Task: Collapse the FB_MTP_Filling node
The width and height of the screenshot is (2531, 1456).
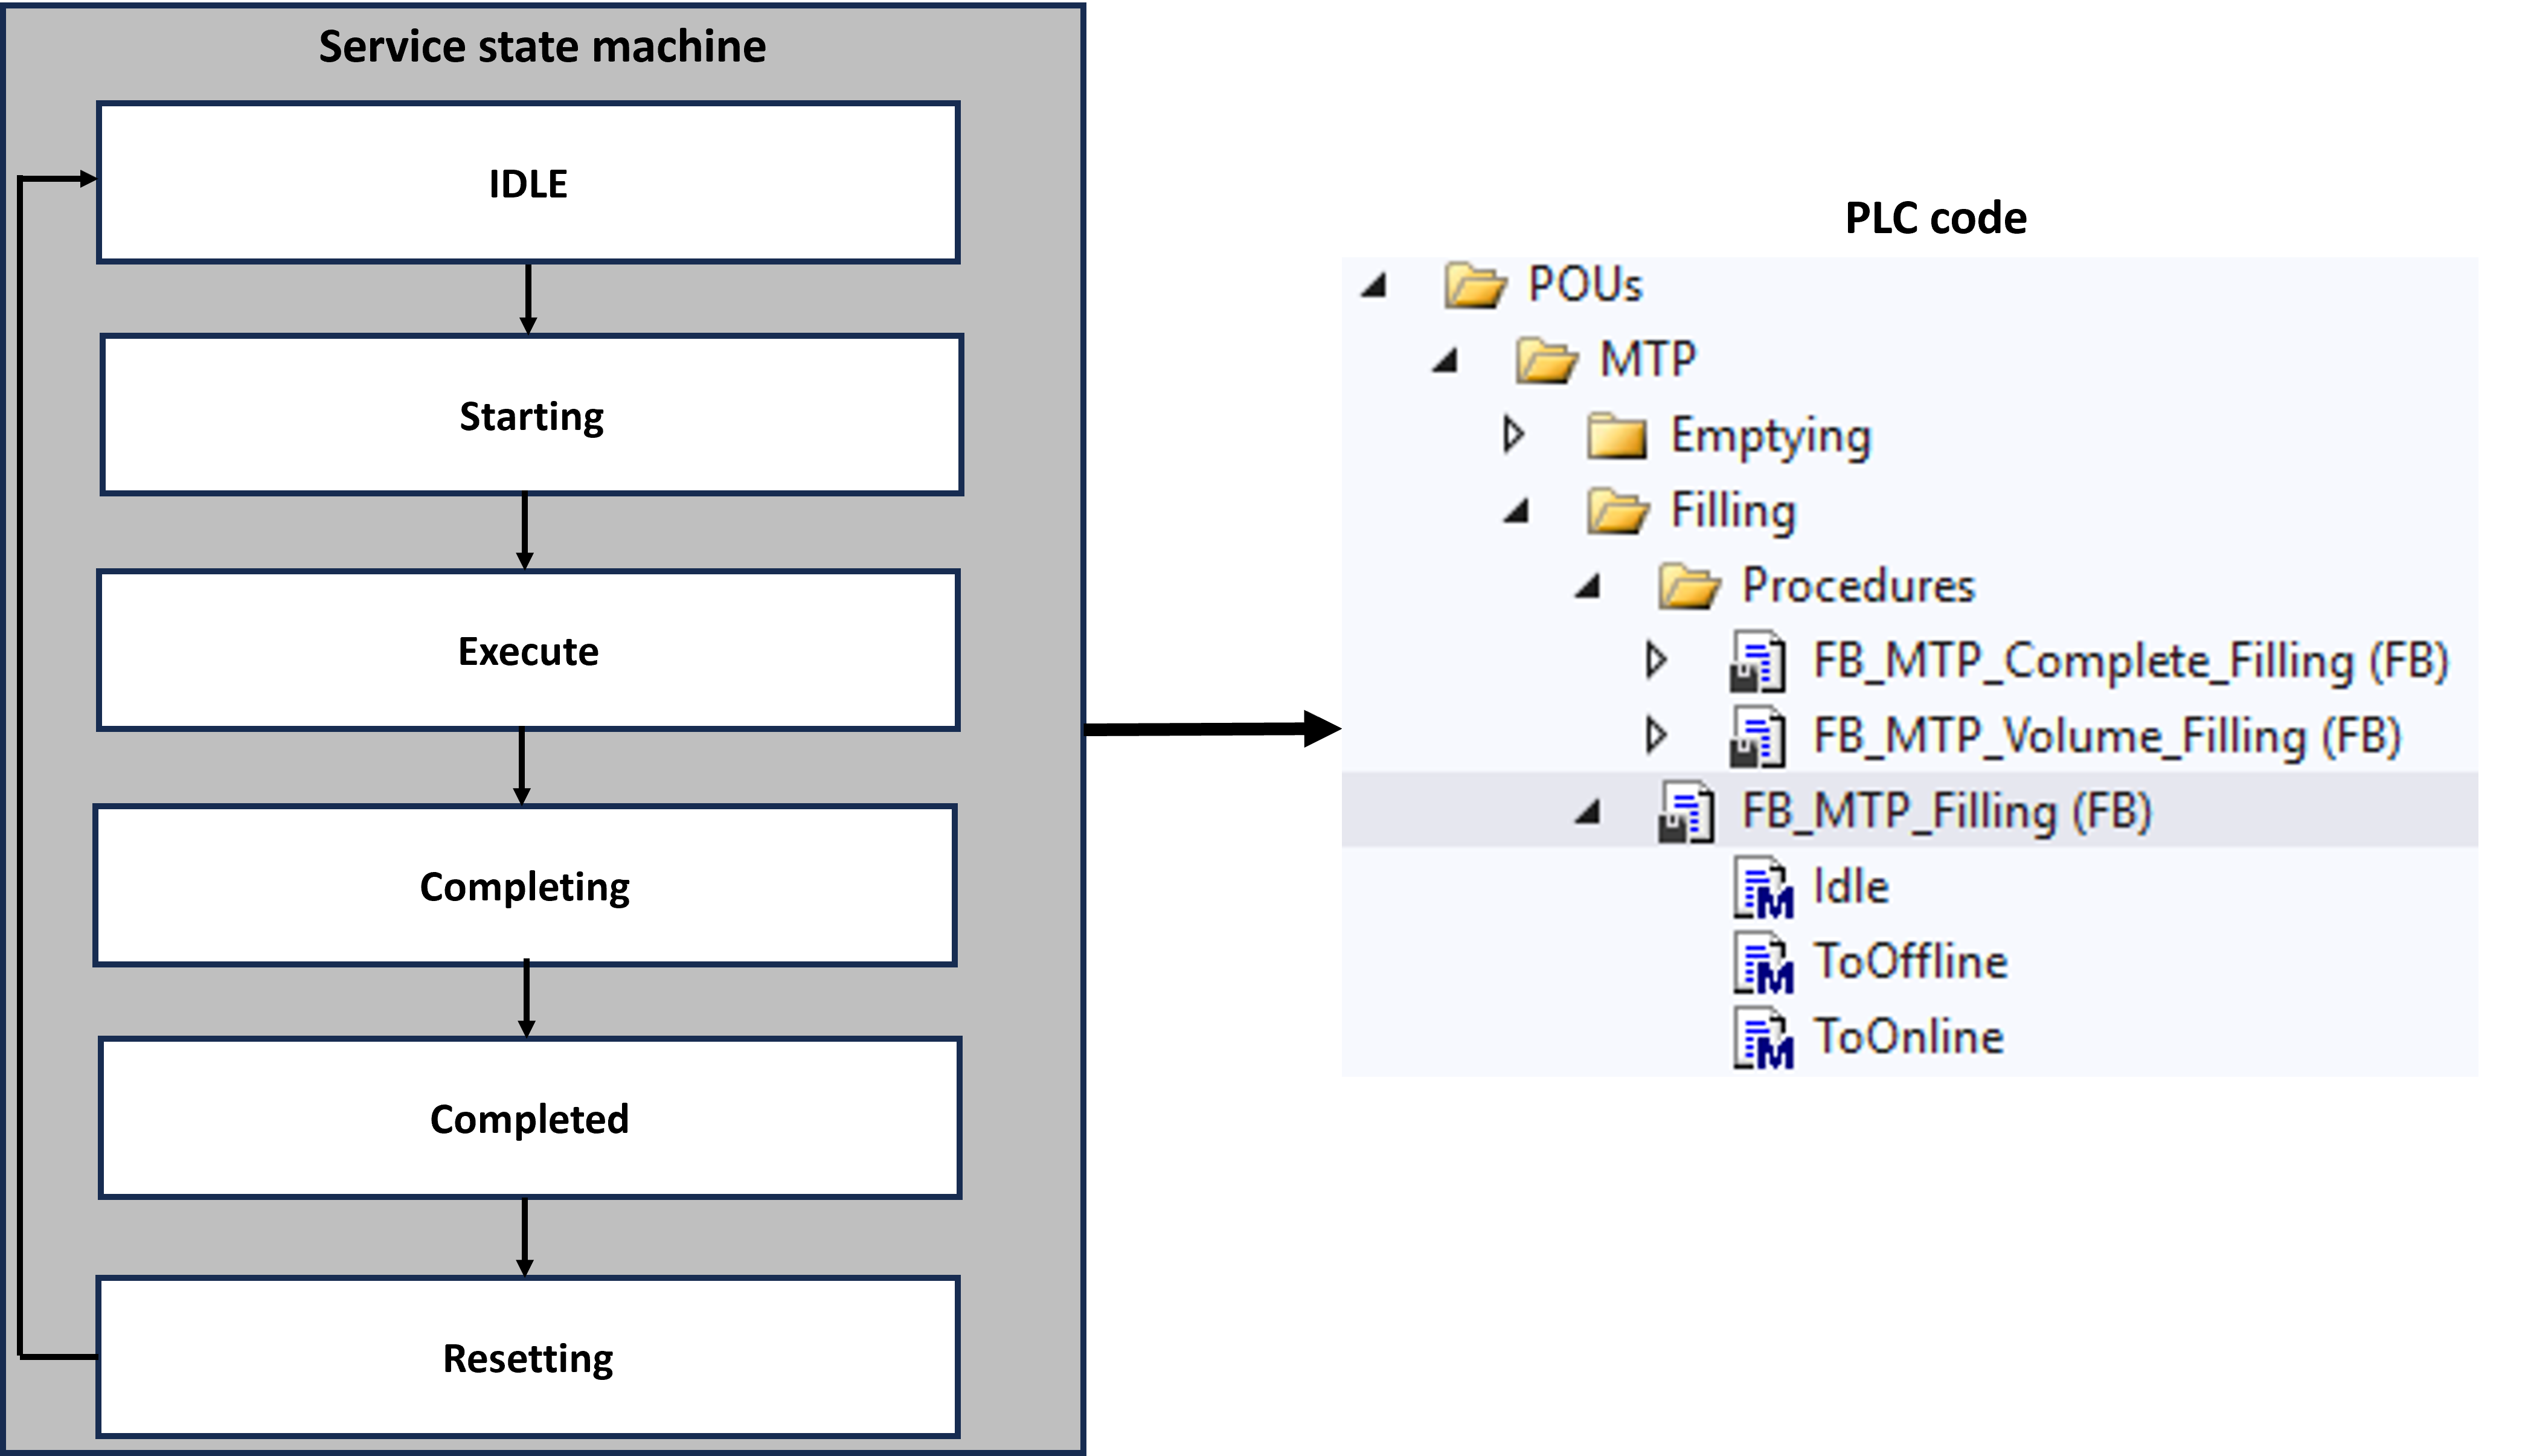Action: (x=1588, y=812)
